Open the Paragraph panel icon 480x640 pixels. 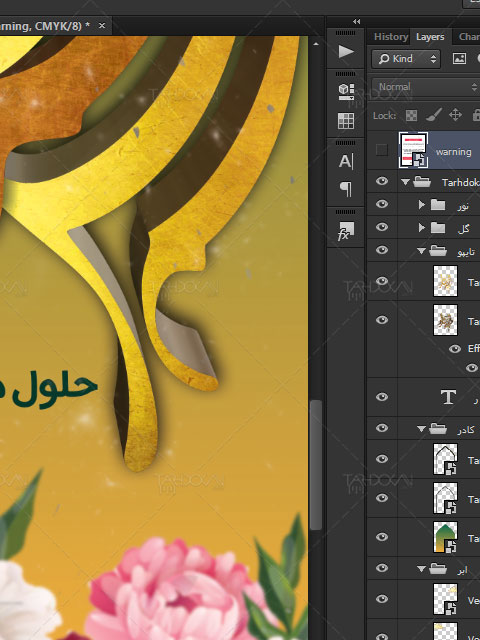346,189
